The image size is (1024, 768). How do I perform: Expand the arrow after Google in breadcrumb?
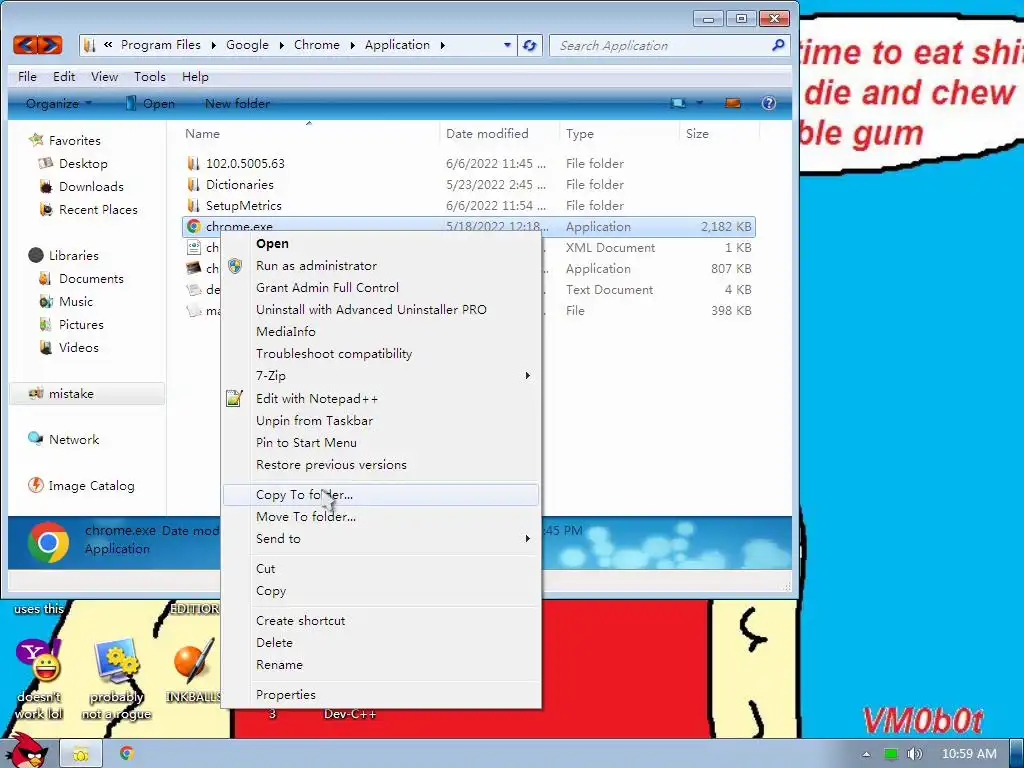click(281, 45)
